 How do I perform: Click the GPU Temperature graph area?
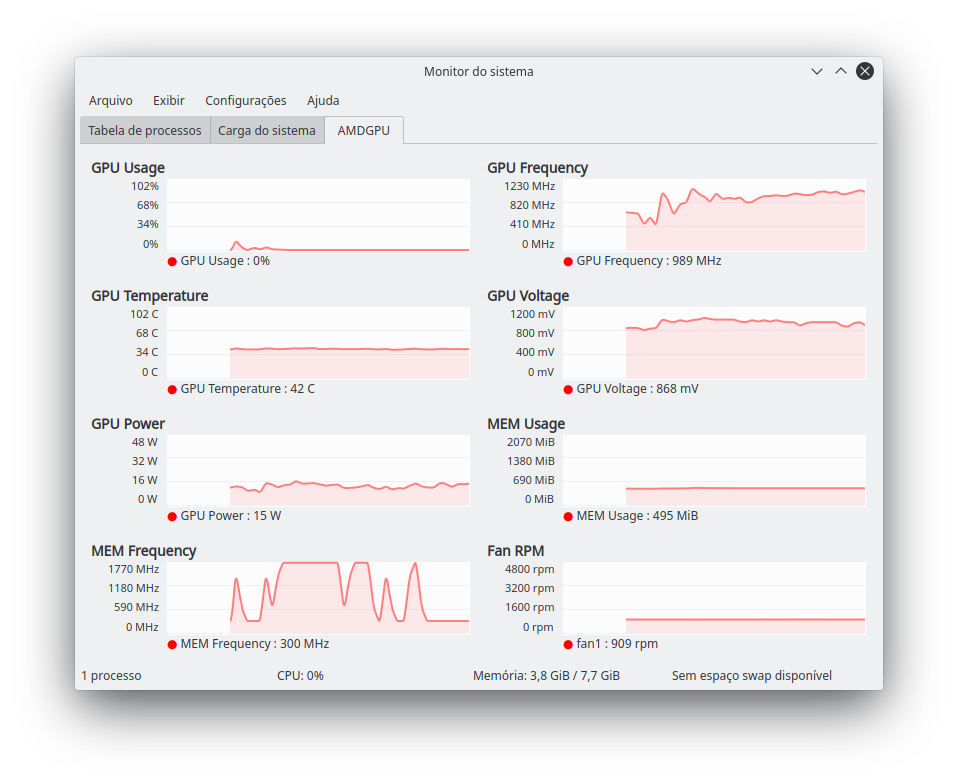(318, 343)
